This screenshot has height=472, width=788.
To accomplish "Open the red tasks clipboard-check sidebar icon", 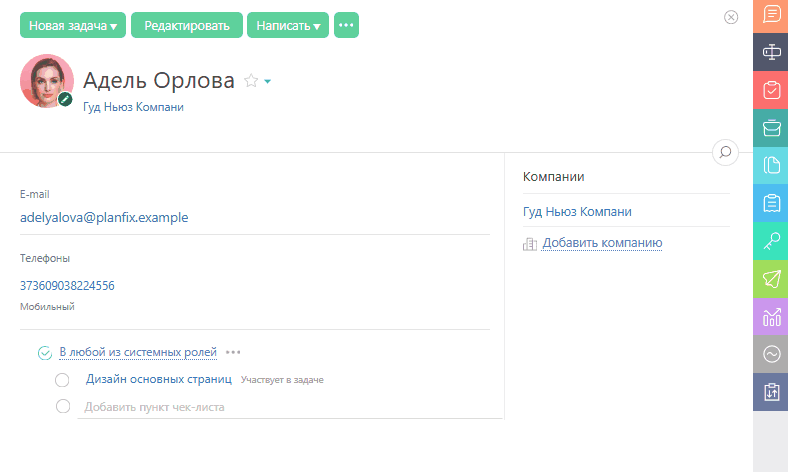I will click(x=770, y=90).
